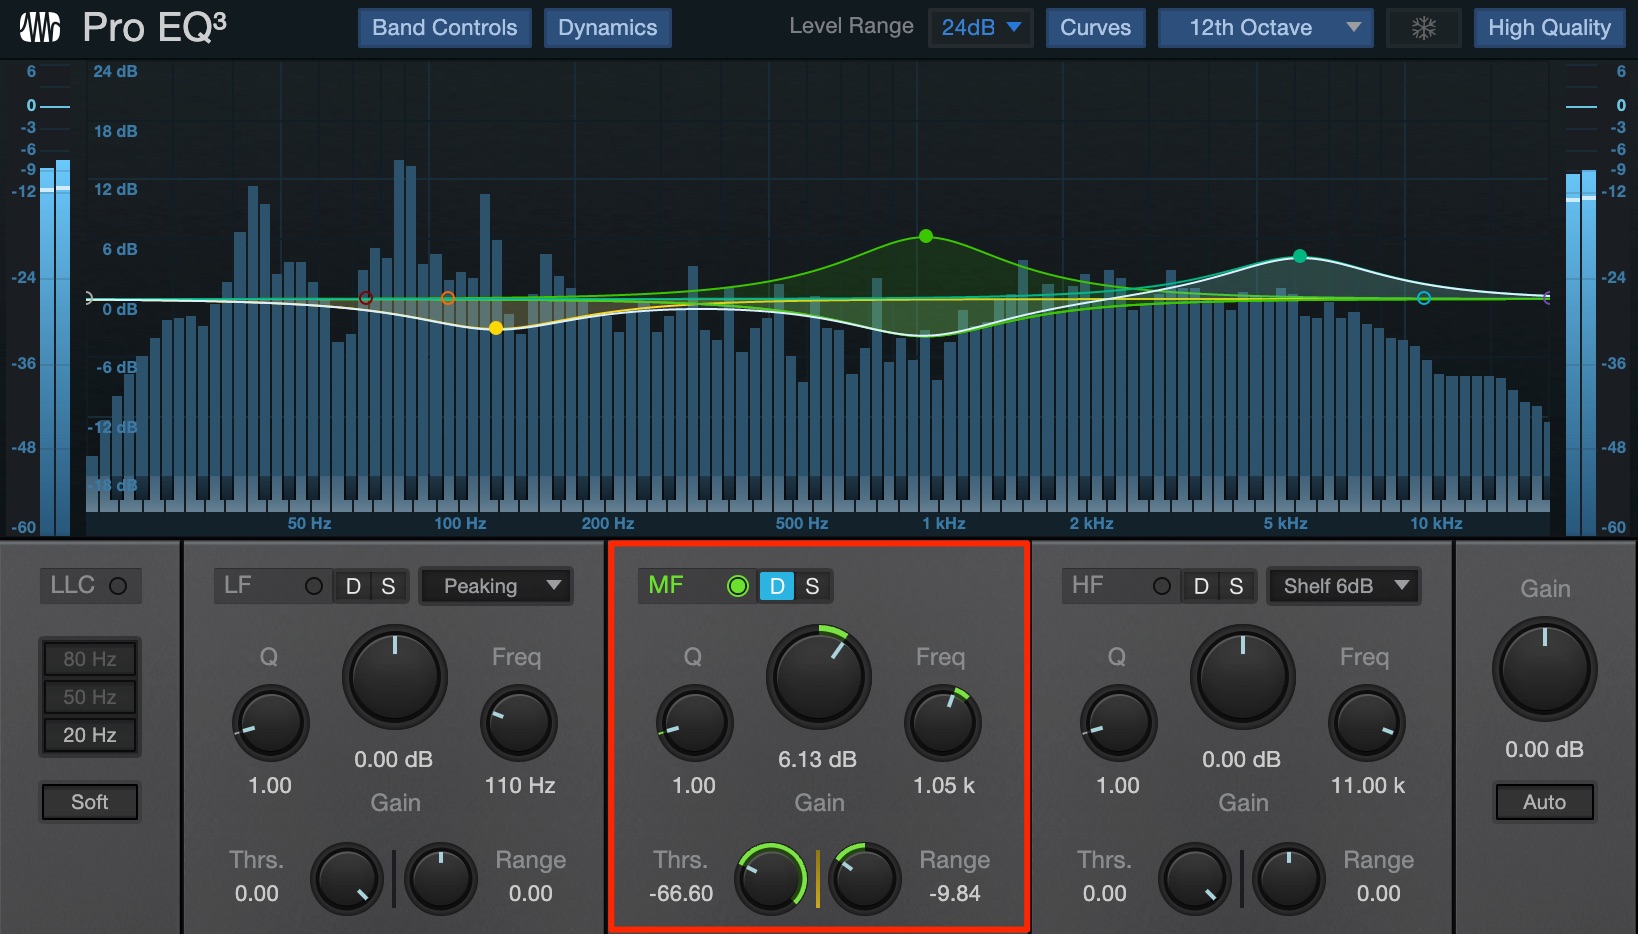Click the LF Gain knob

[395, 678]
